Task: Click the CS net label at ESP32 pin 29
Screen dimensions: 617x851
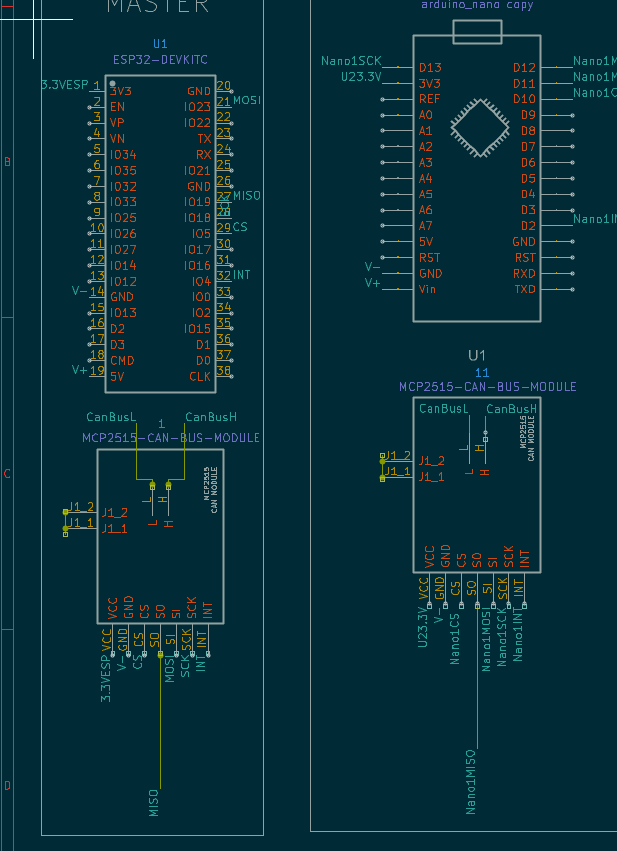Action: tap(240, 227)
